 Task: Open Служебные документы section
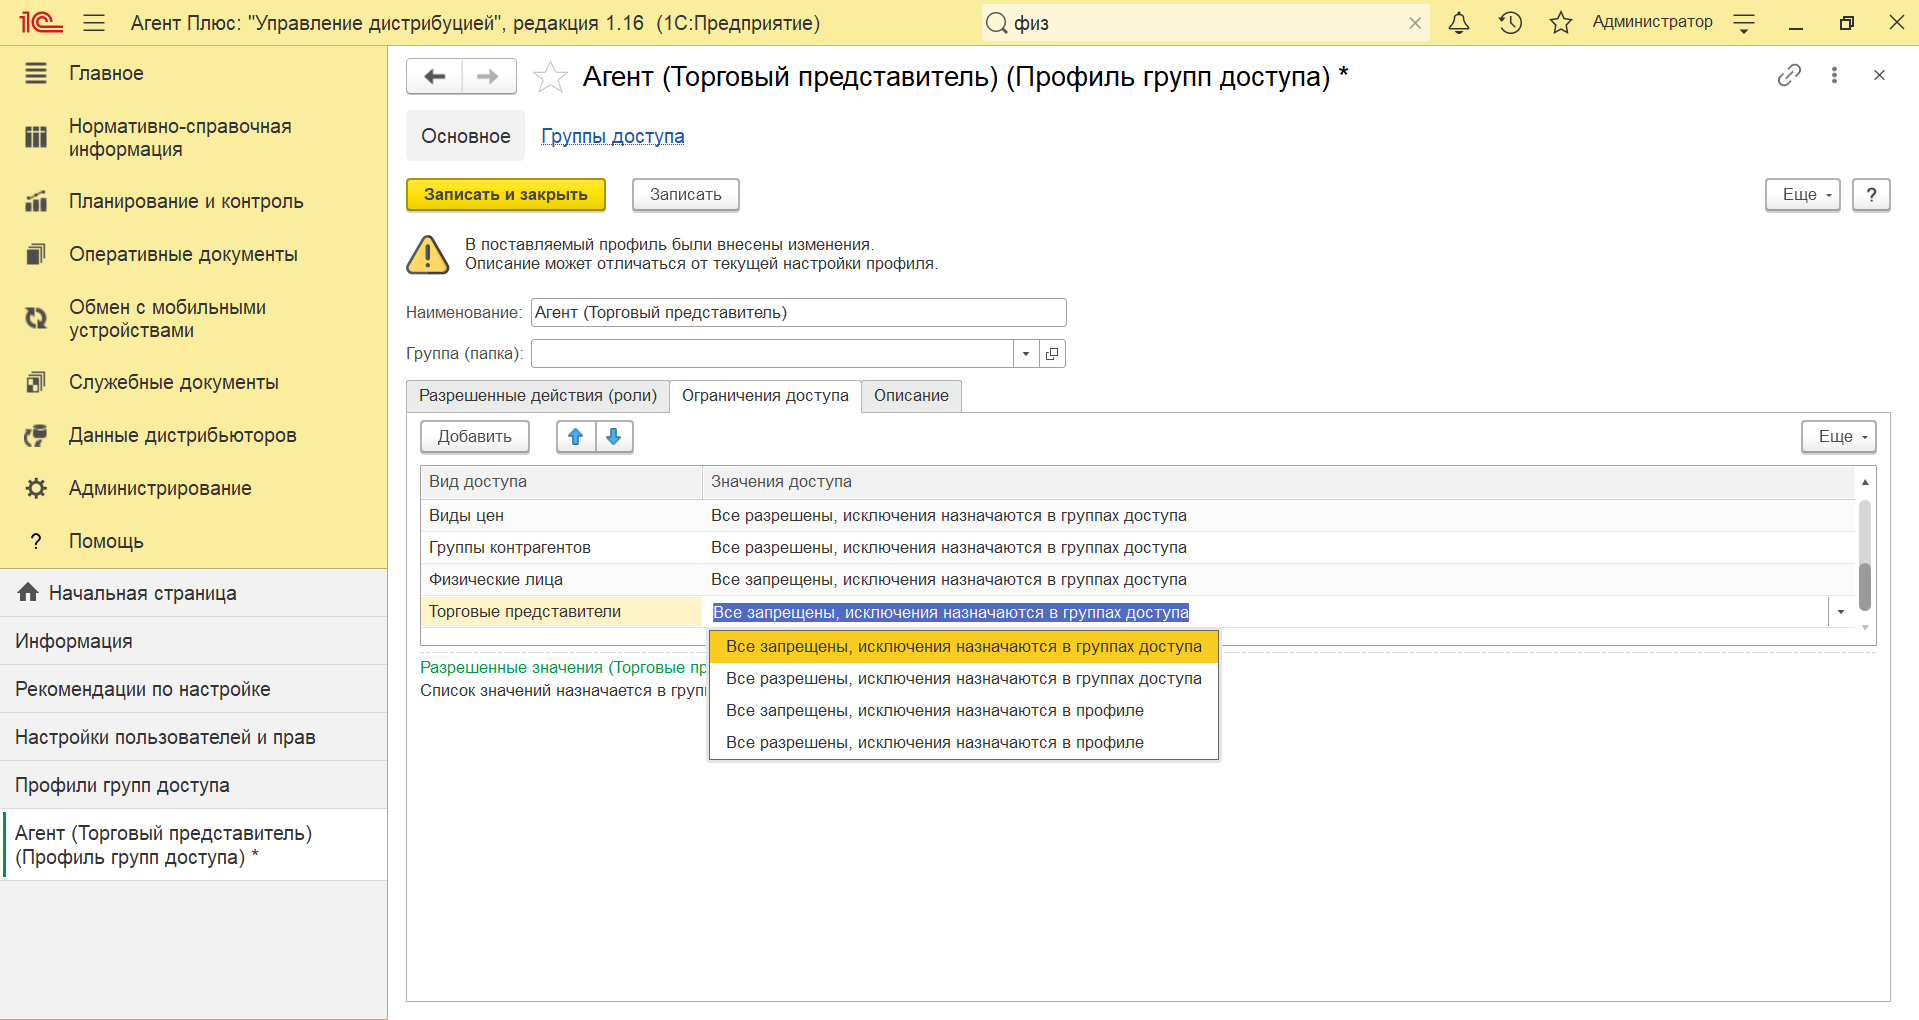coord(194,382)
